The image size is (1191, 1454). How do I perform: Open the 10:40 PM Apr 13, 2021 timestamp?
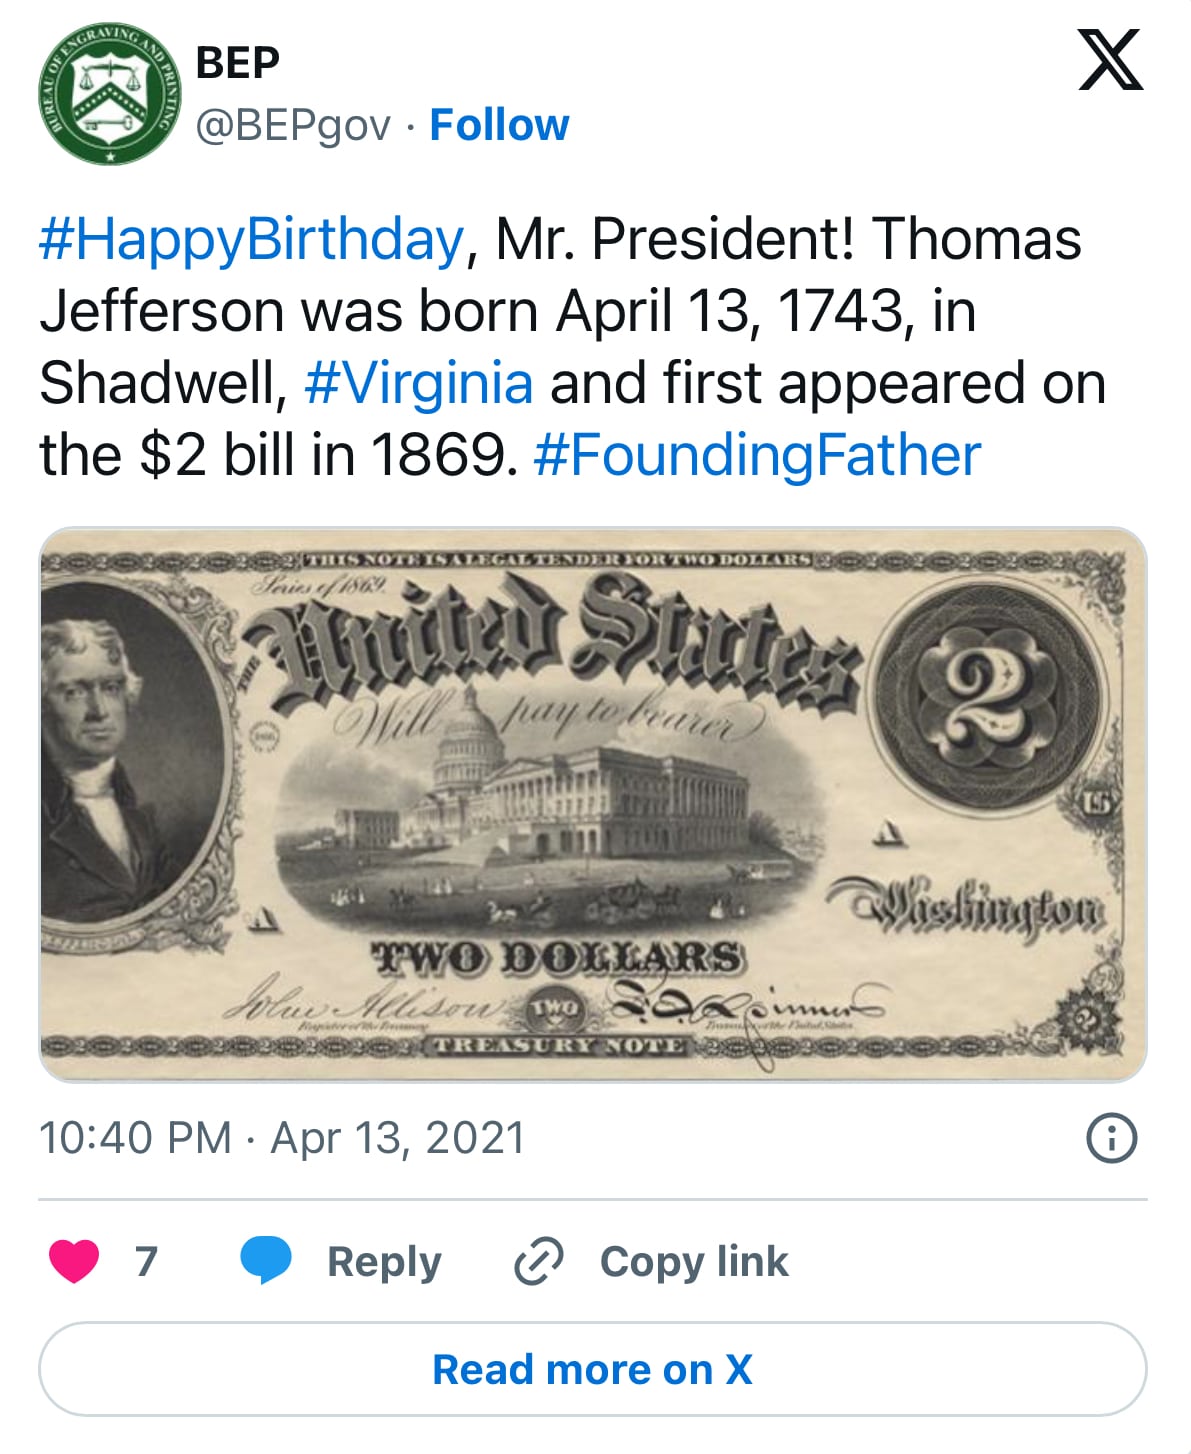click(282, 1138)
